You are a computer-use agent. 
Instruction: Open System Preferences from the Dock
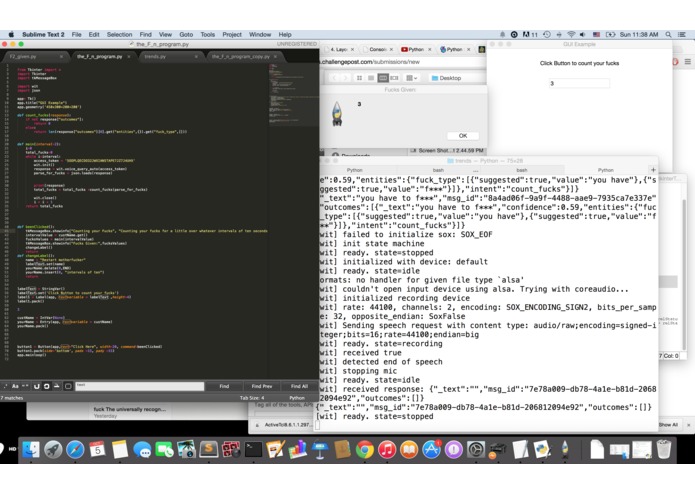click(476, 450)
